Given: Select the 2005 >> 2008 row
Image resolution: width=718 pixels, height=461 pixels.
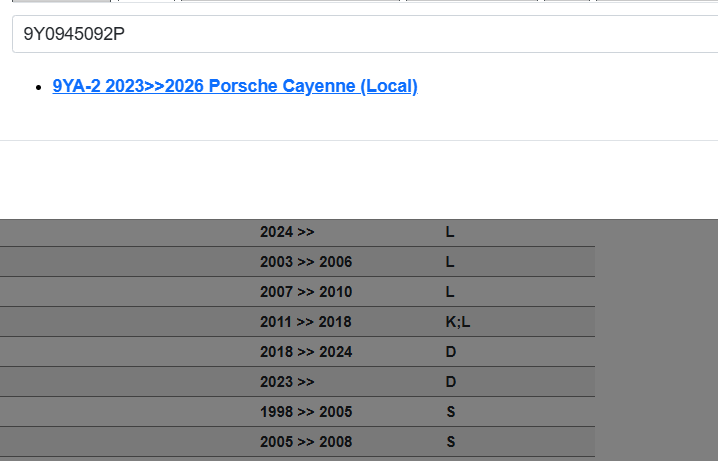Looking at the screenshot, I should 305,442.
